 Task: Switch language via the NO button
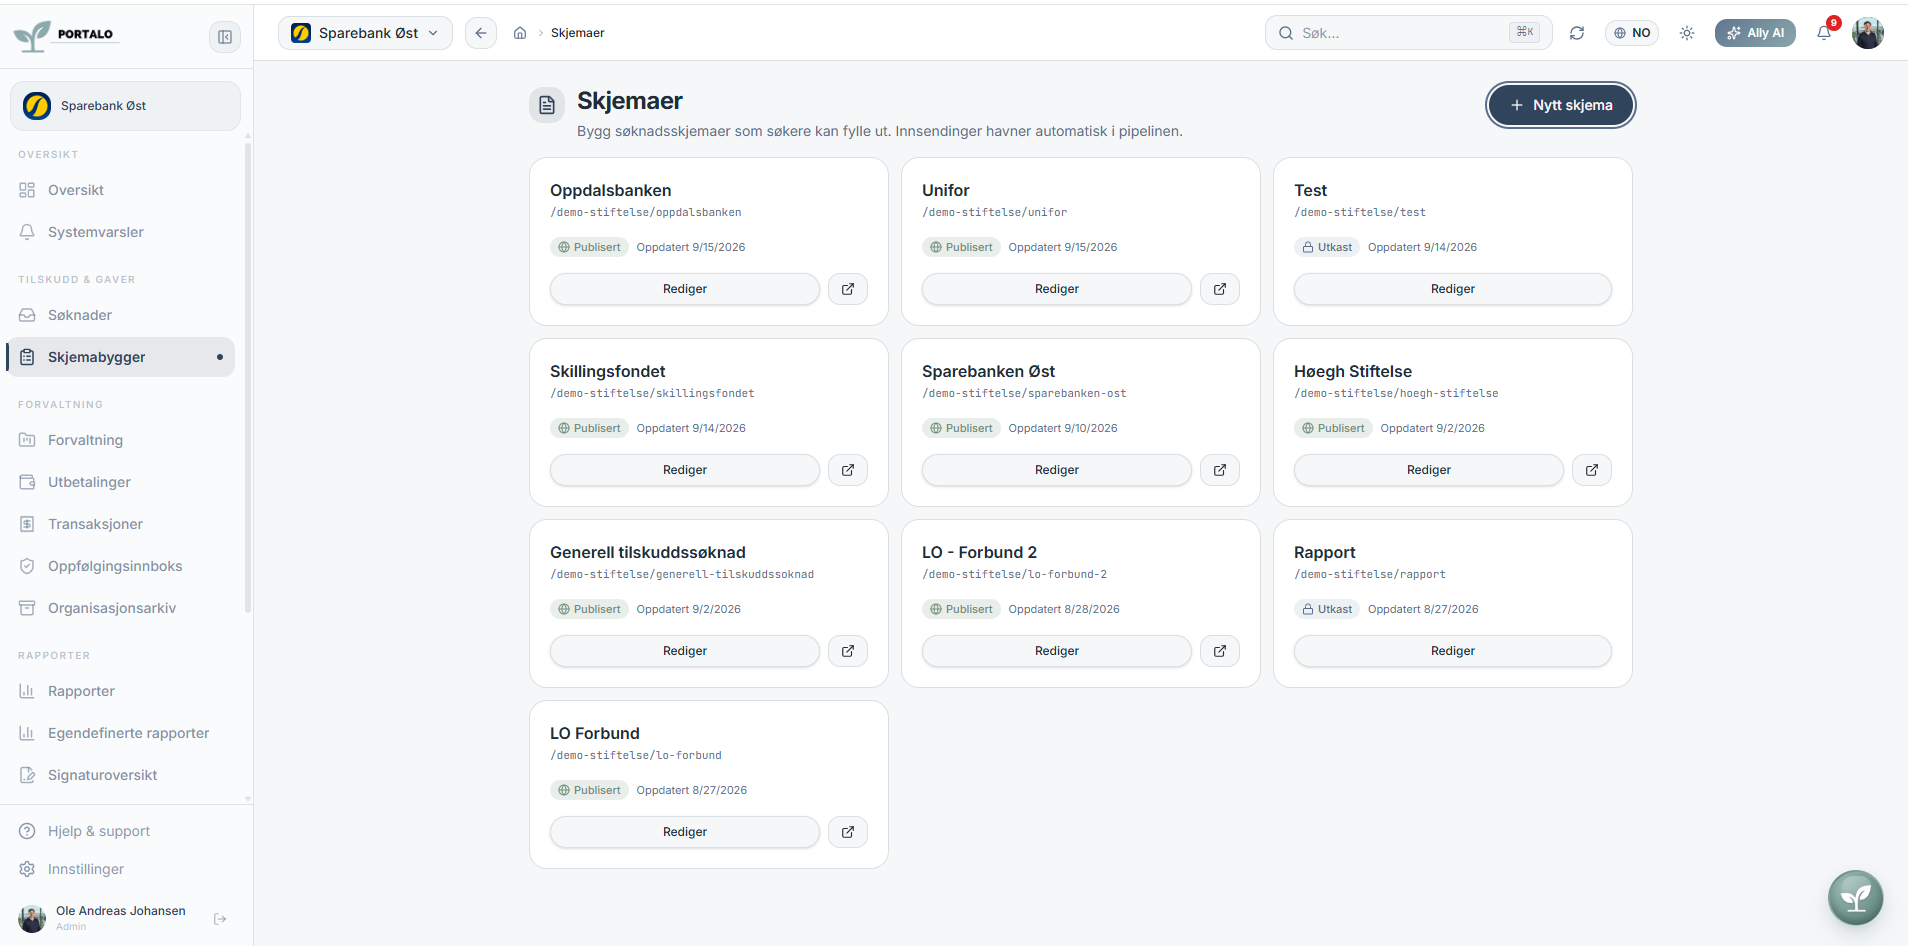click(1632, 33)
